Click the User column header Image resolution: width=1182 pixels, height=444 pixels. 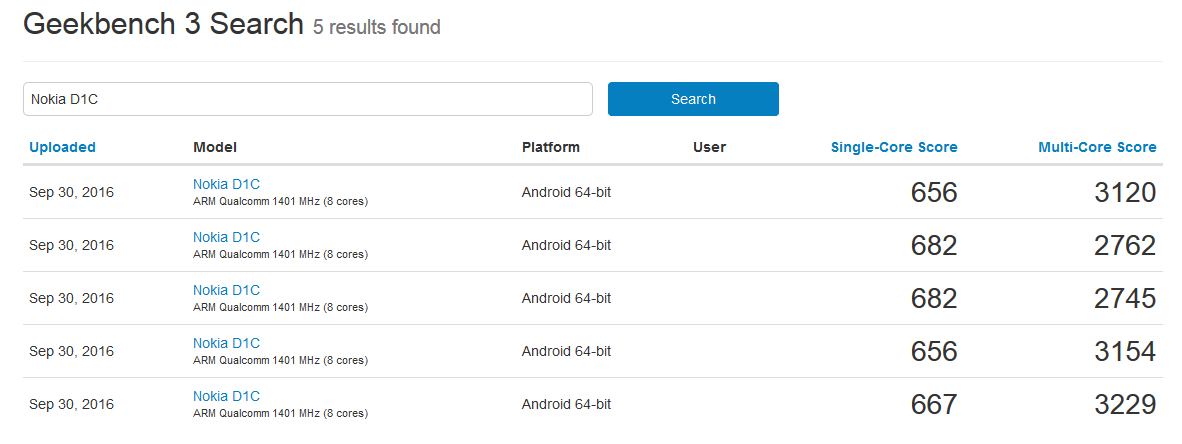coord(709,147)
